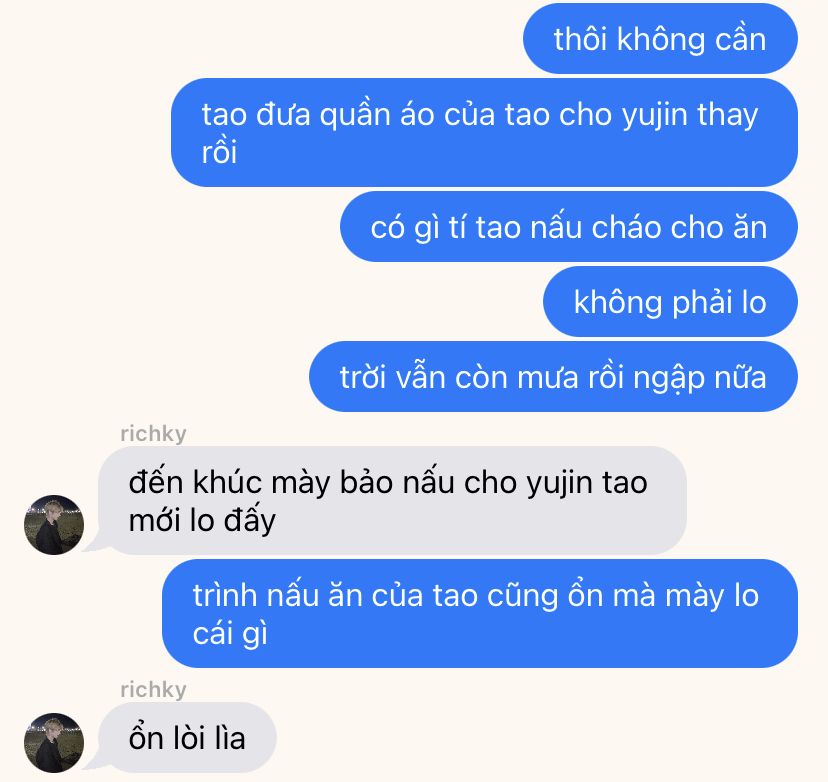Tap the 'tao đưa quần áo của tao' message

pyautogui.click(x=484, y=133)
